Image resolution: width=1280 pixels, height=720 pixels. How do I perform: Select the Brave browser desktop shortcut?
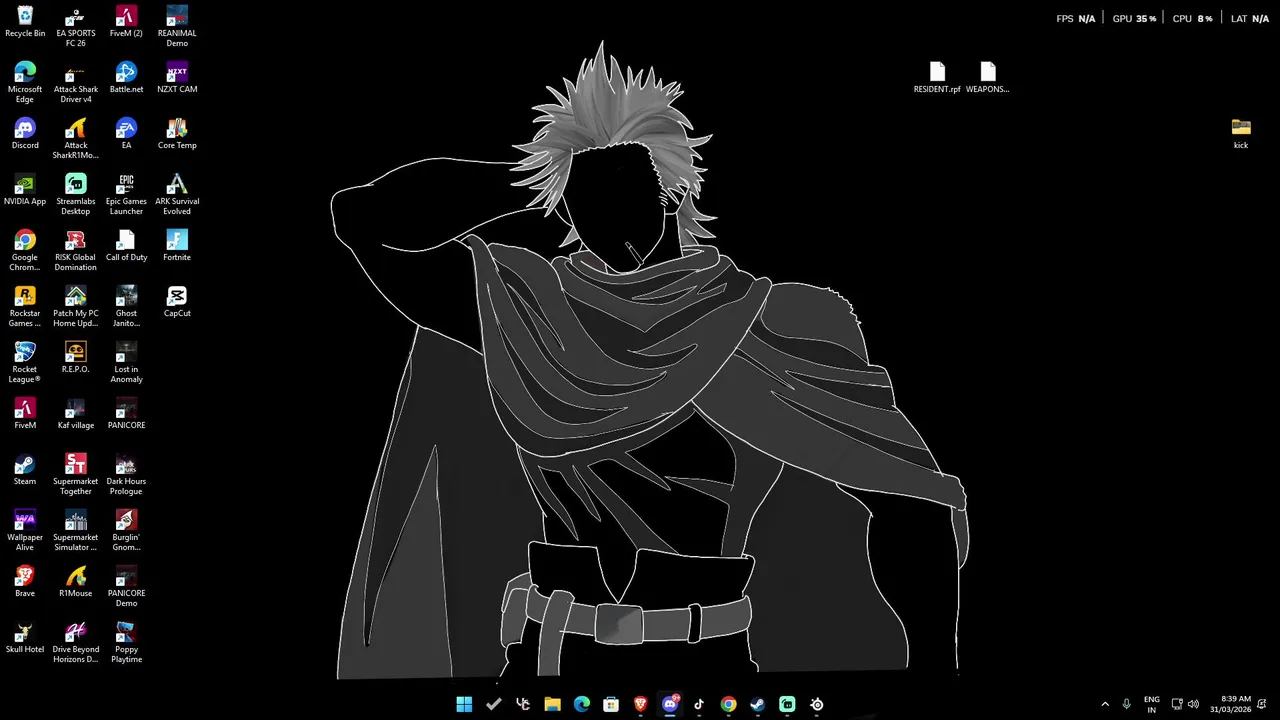point(25,582)
